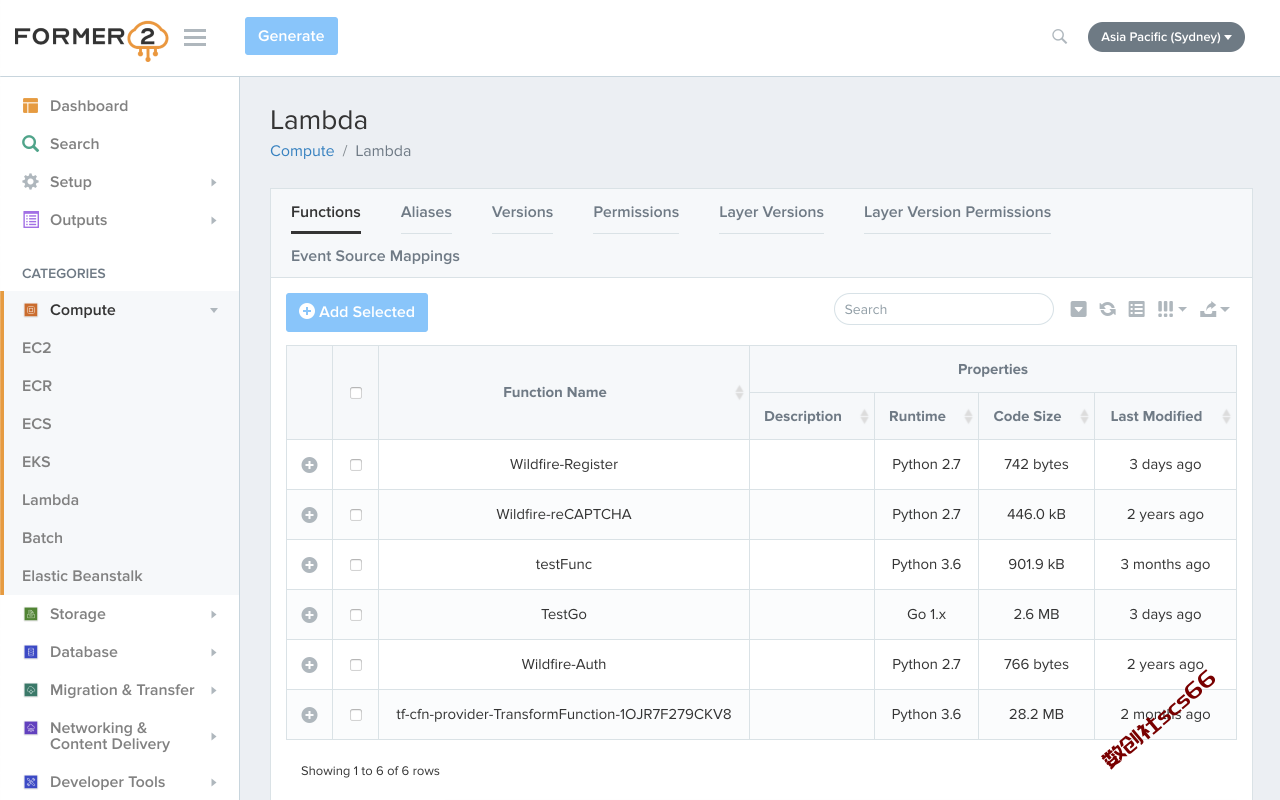Image resolution: width=1280 pixels, height=800 pixels.
Task: Sort by Last Modified column header
Action: 1166,416
